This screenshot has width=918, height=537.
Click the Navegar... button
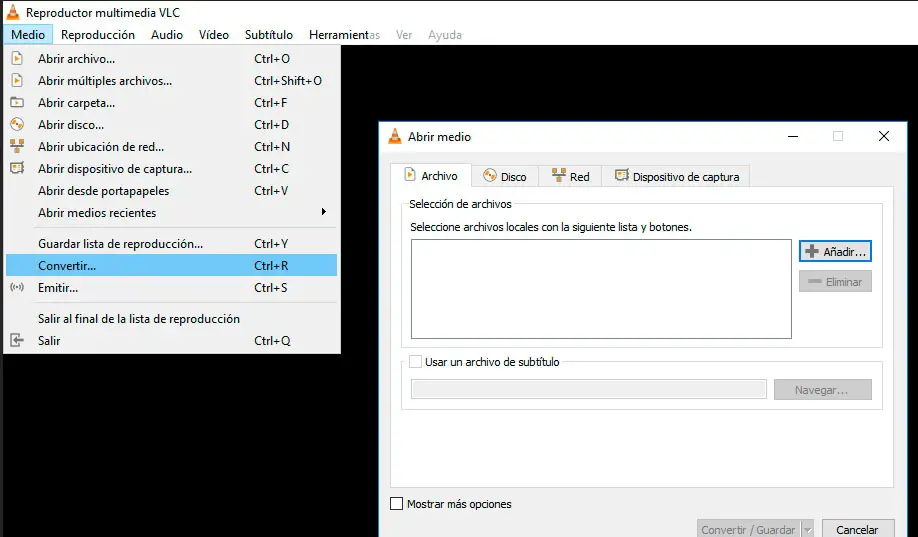click(x=823, y=389)
